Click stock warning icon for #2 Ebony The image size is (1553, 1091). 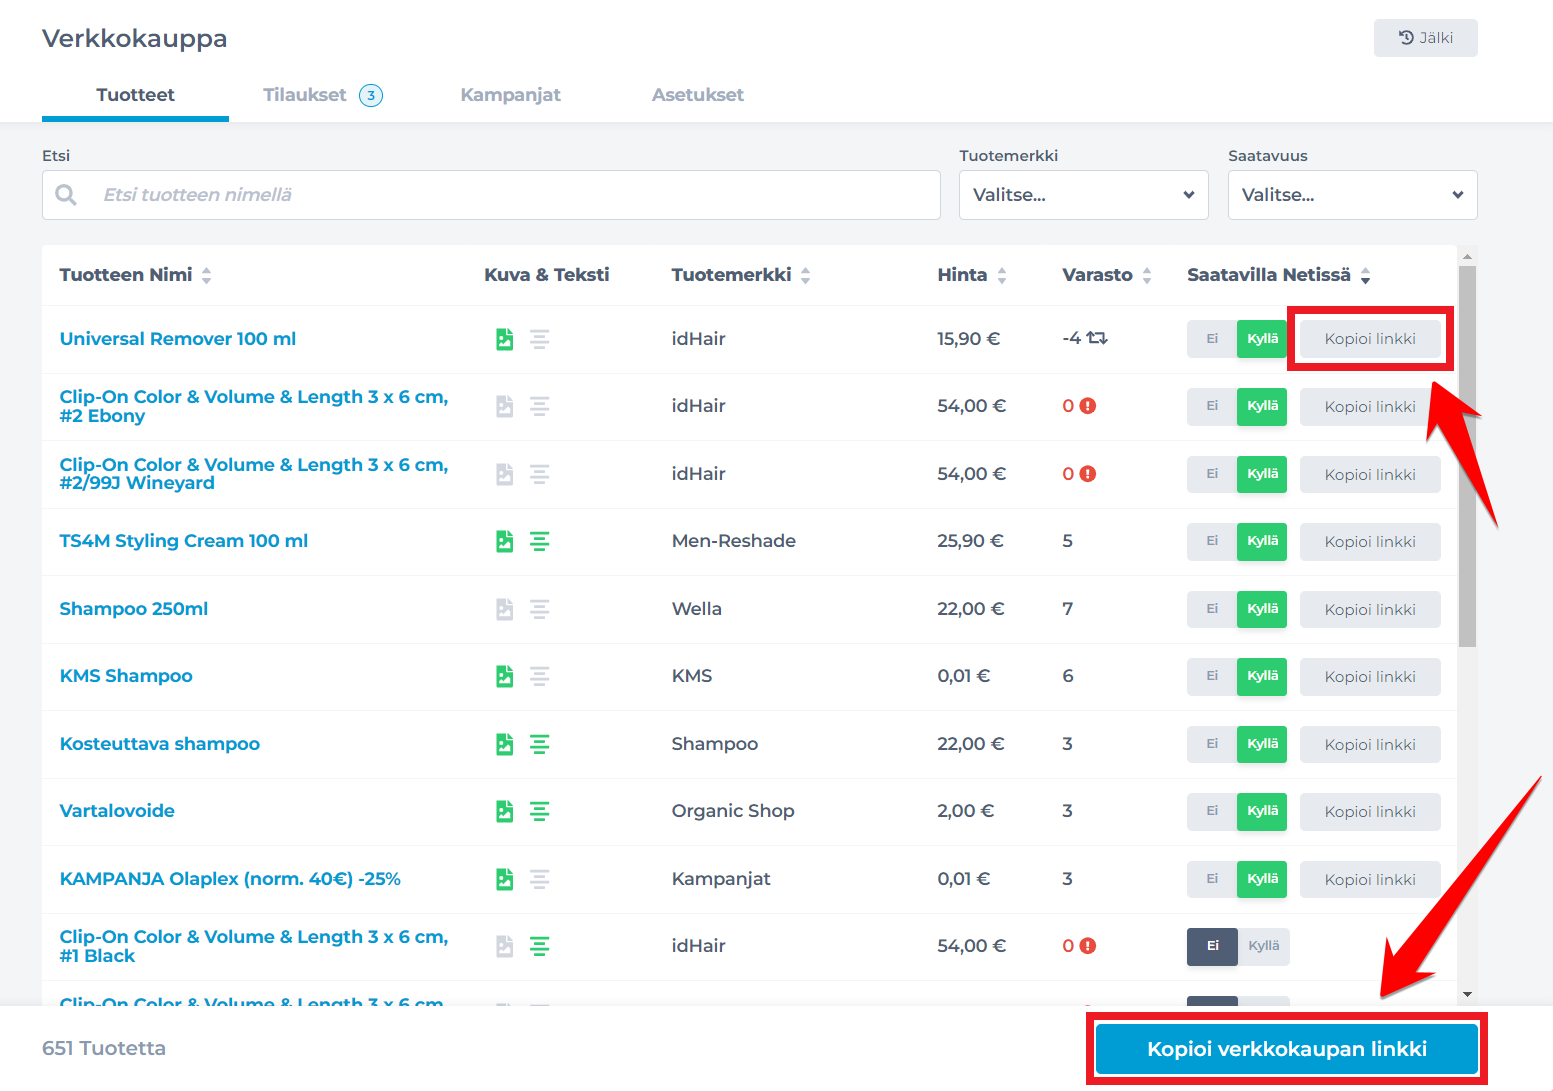[1088, 406]
